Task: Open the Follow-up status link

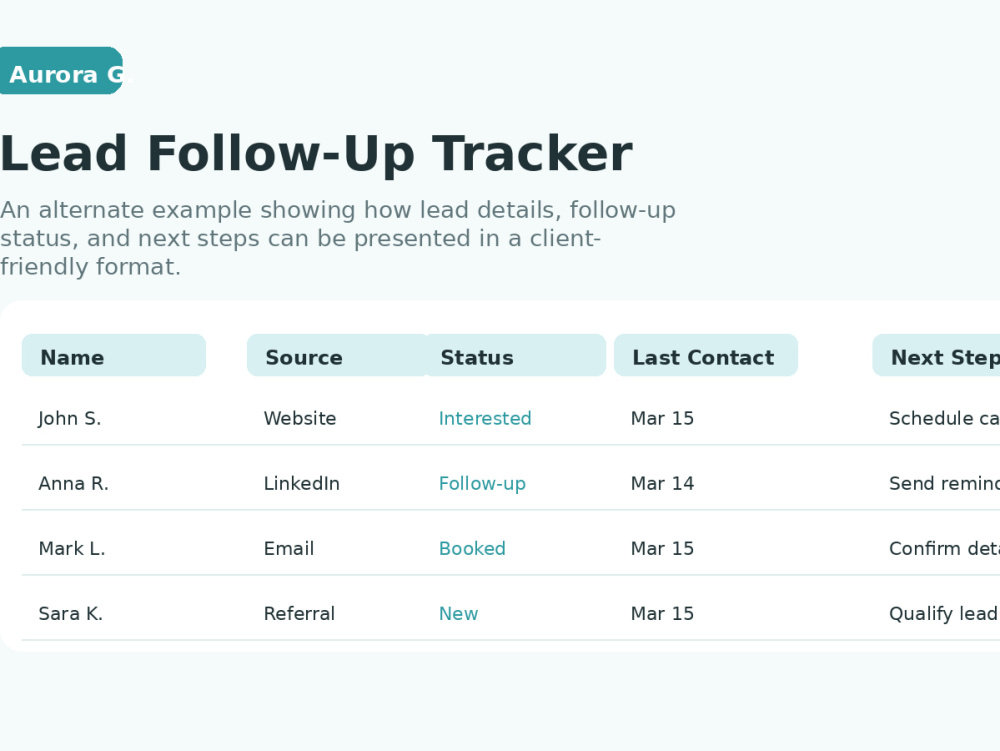Action: pyautogui.click(x=482, y=483)
